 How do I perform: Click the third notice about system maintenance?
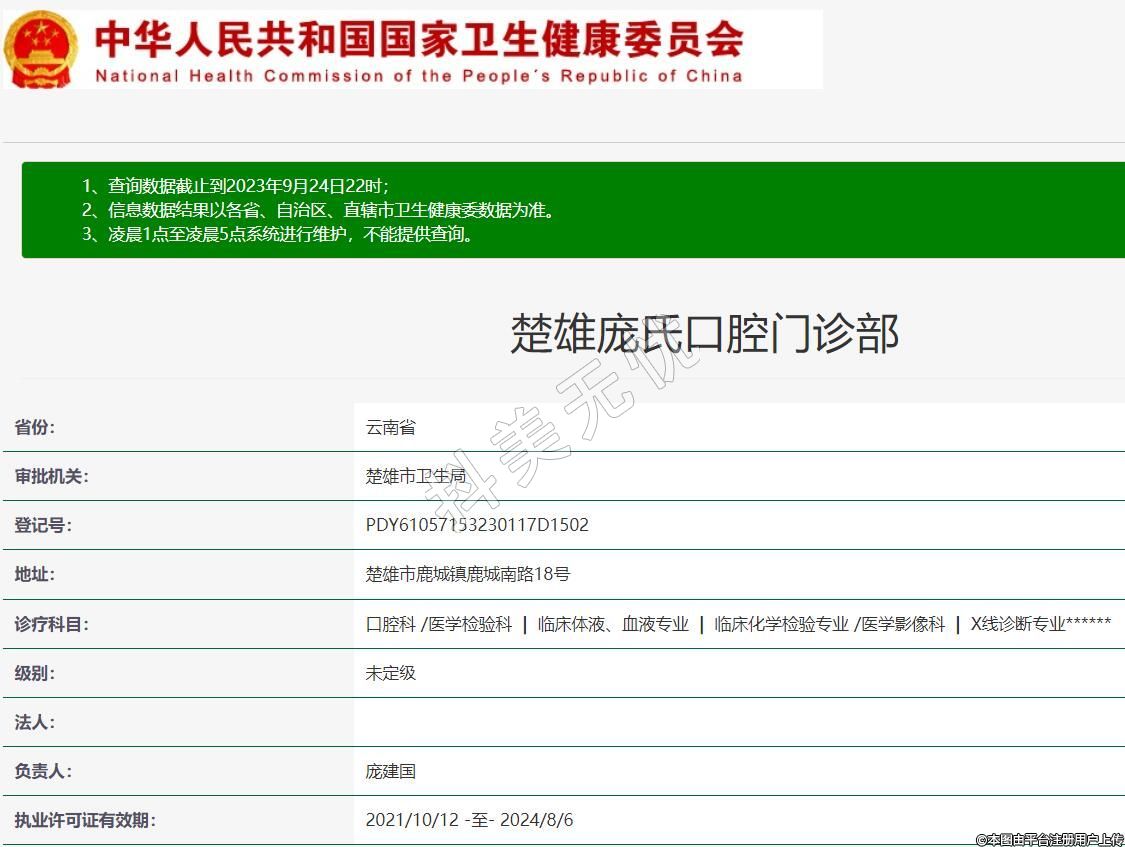coord(278,235)
